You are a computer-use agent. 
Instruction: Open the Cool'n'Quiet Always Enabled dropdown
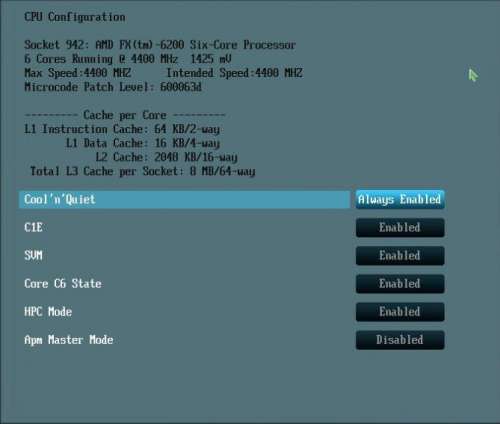(x=400, y=199)
